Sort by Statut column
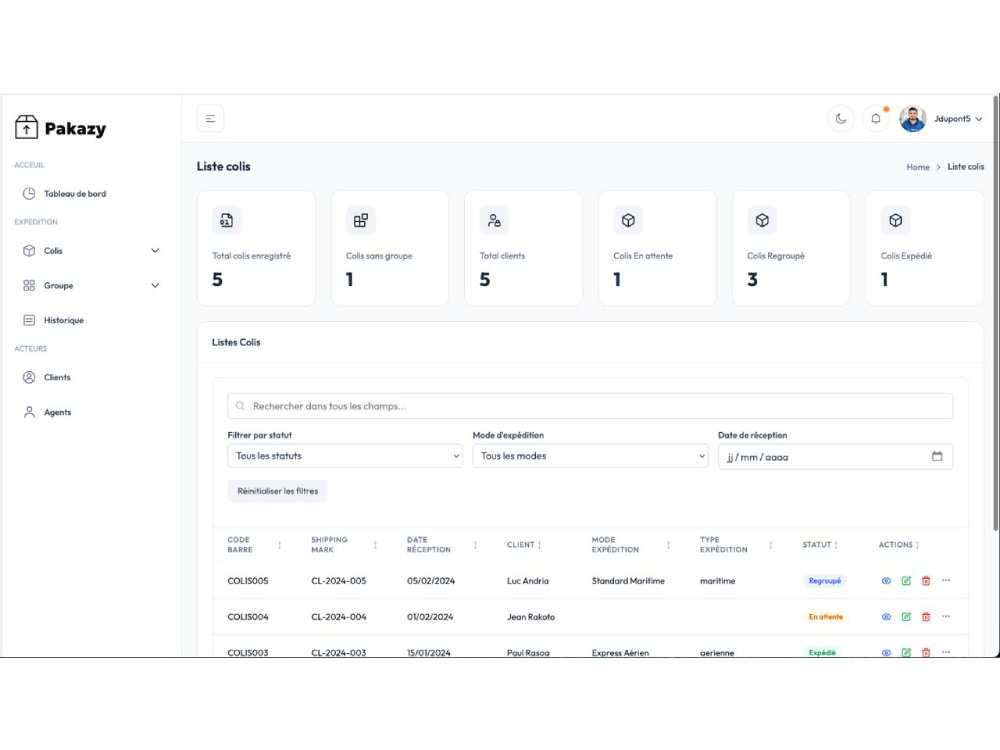 [x=835, y=545]
